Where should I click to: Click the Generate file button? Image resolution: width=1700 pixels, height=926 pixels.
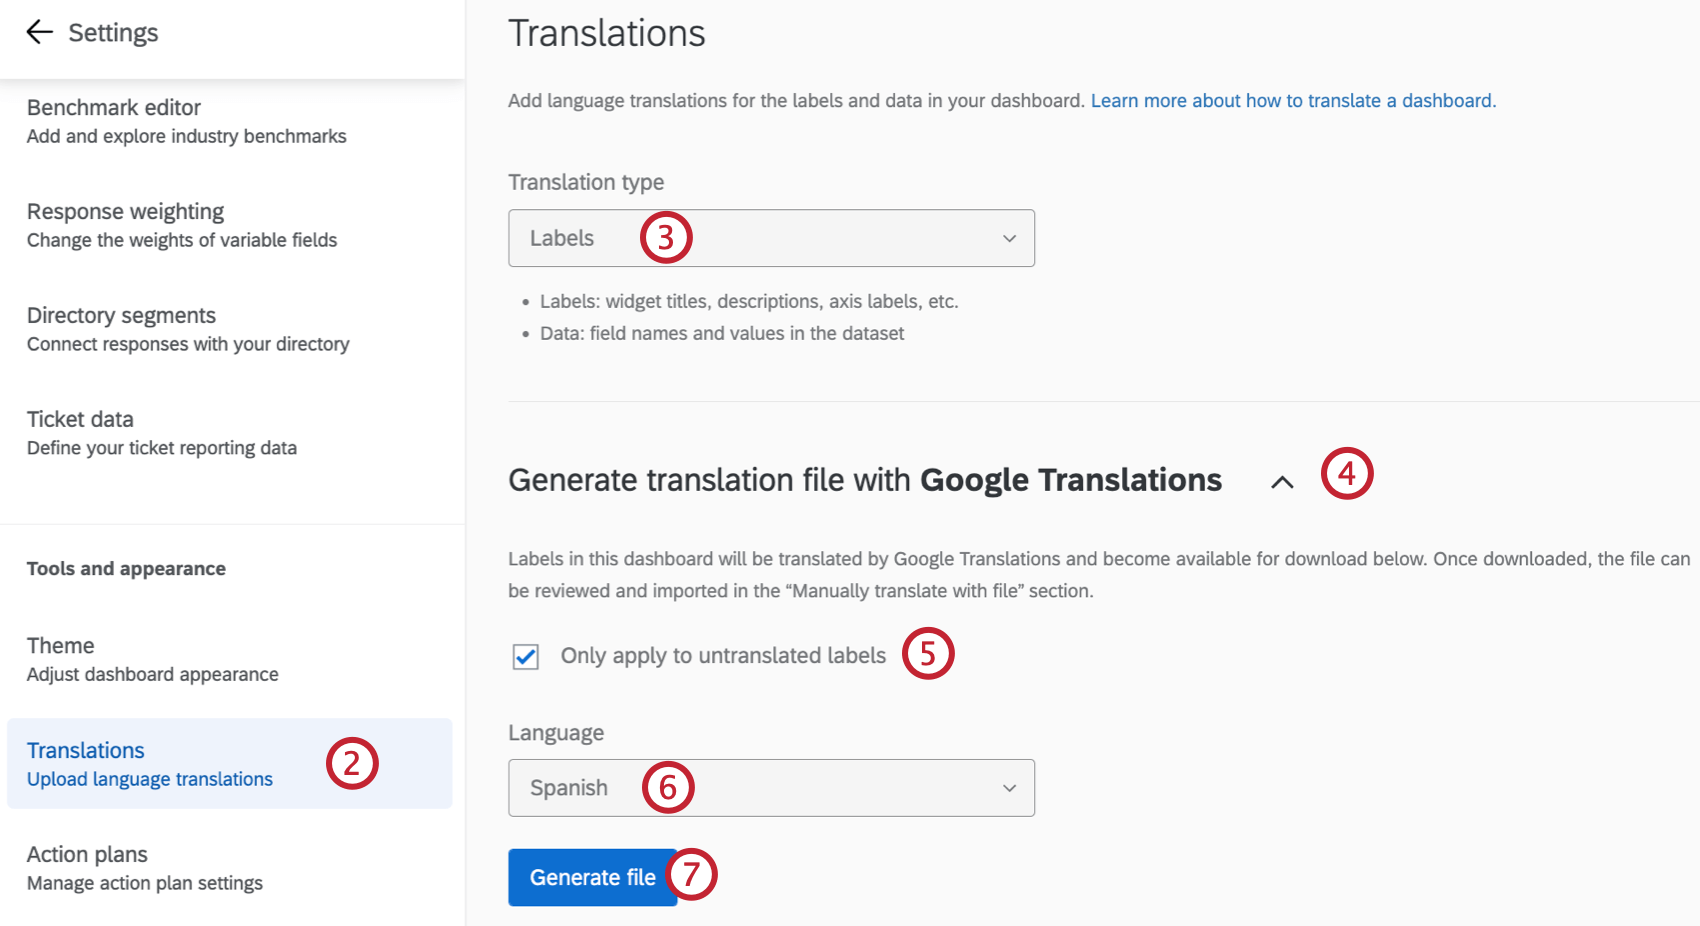[x=592, y=877]
